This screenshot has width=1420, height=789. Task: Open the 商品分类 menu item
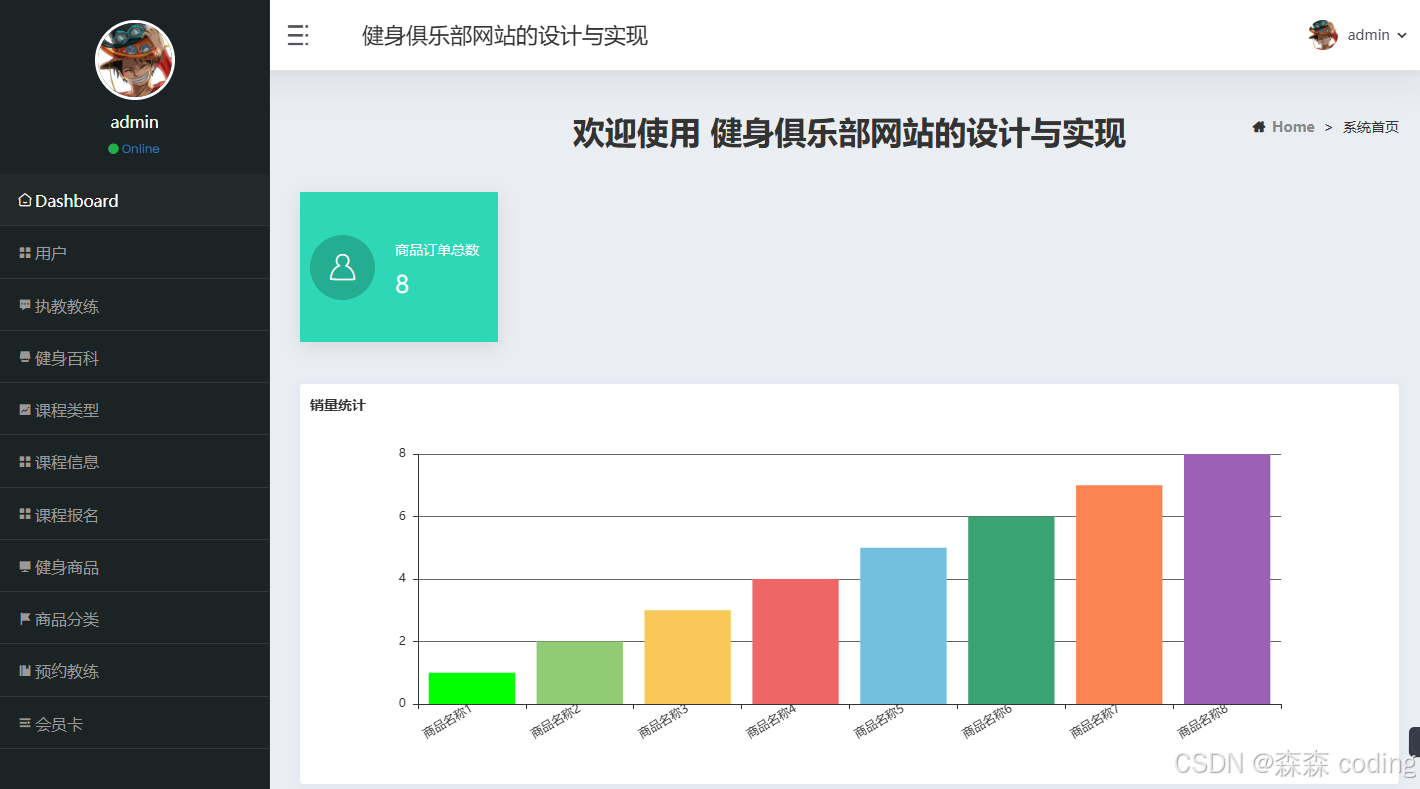(x=135, y=619)
